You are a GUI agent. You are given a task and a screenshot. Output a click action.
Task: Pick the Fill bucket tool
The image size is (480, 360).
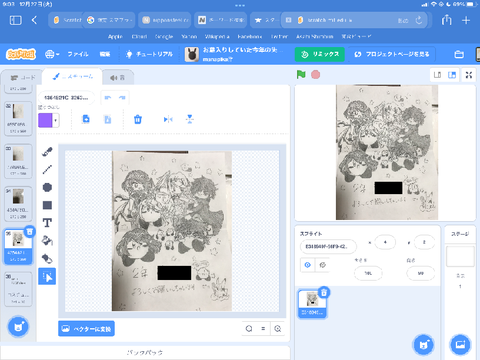pyautogui.click(x=47, y=241)
